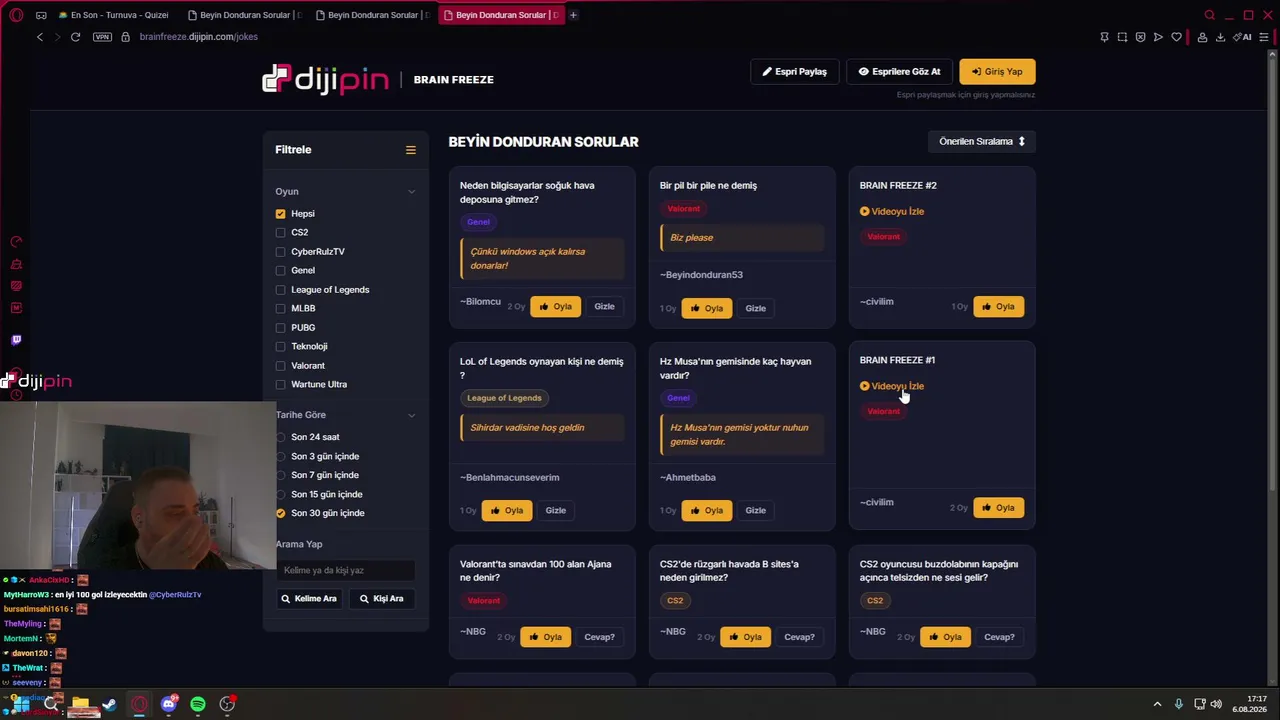Go back using the browser back arrow
This screenshot has height=720, width=1280.
point(40,37)
